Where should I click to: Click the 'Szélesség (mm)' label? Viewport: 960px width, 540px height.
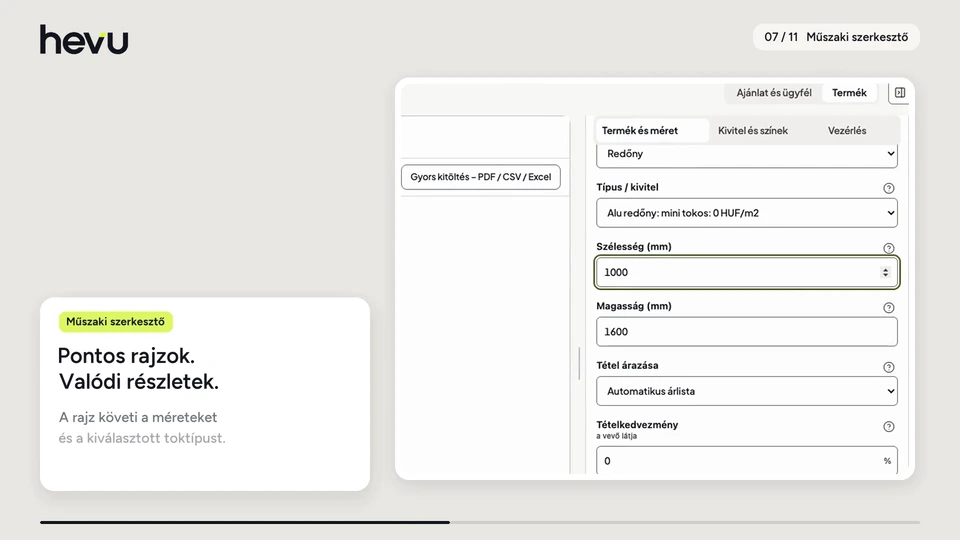[634, 246]
